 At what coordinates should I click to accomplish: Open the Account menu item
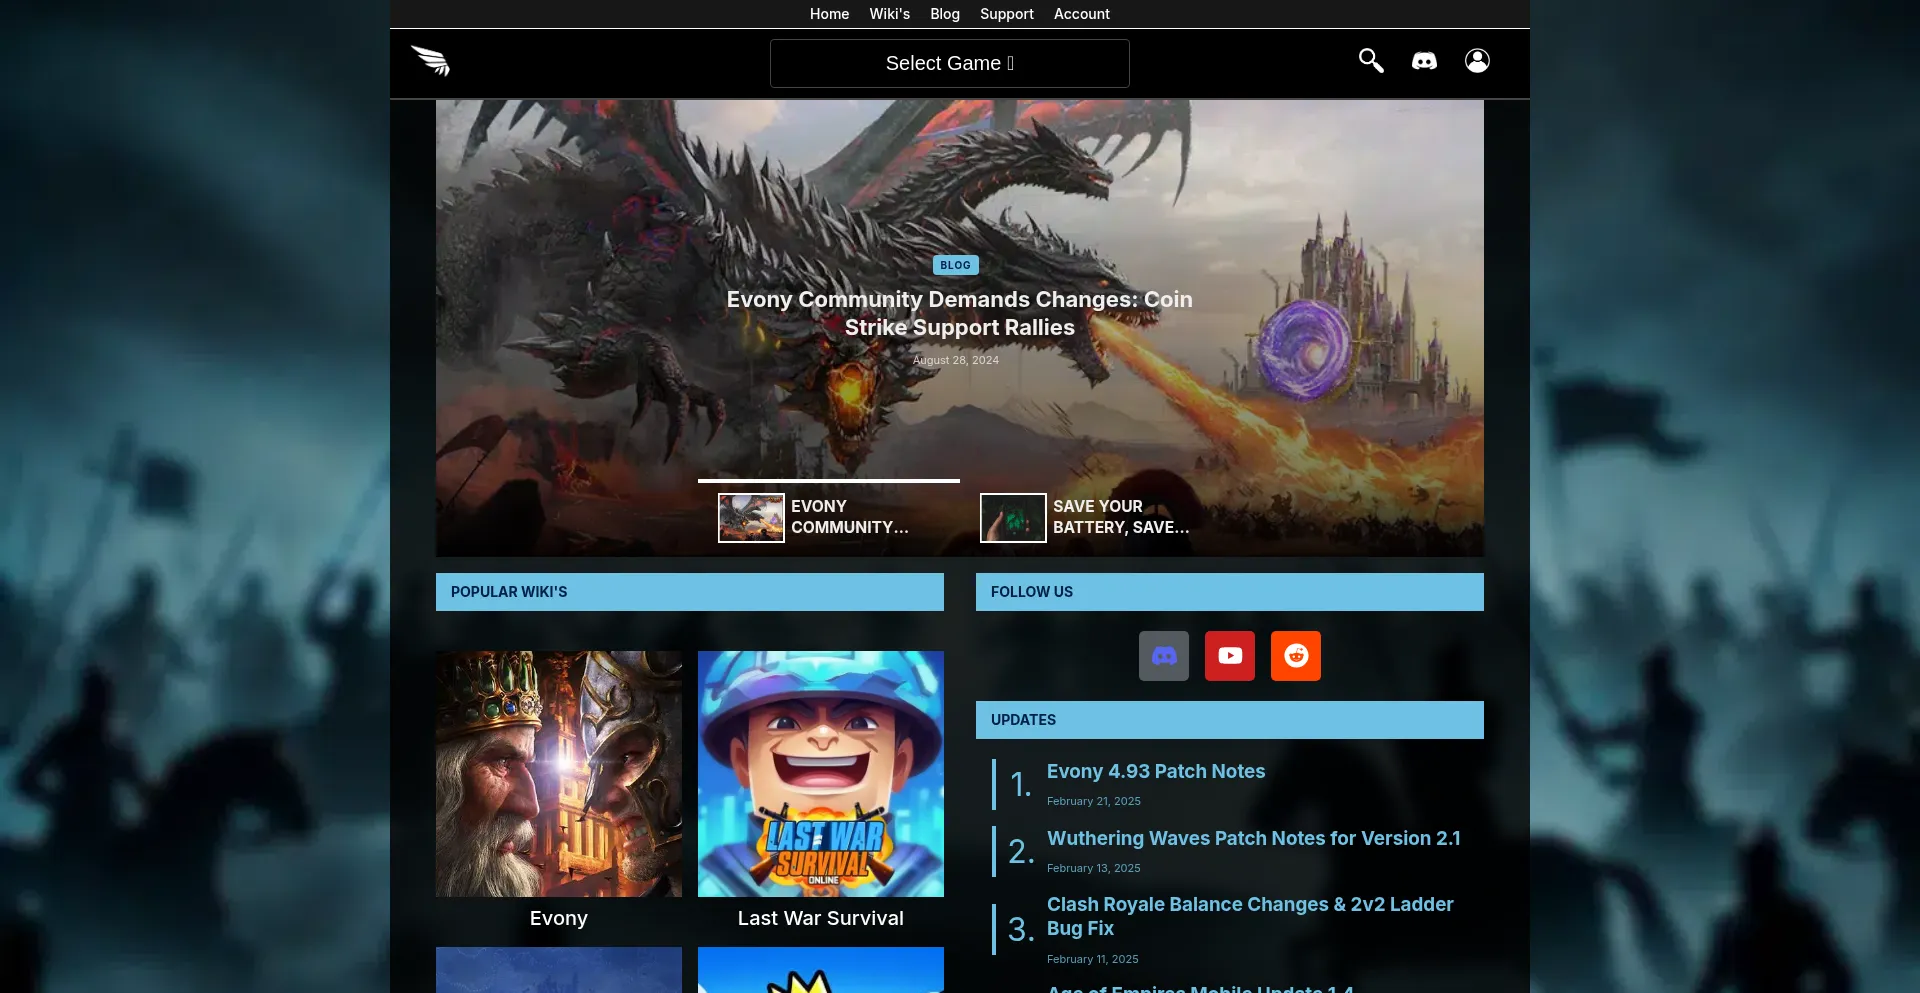point(1082,14)
